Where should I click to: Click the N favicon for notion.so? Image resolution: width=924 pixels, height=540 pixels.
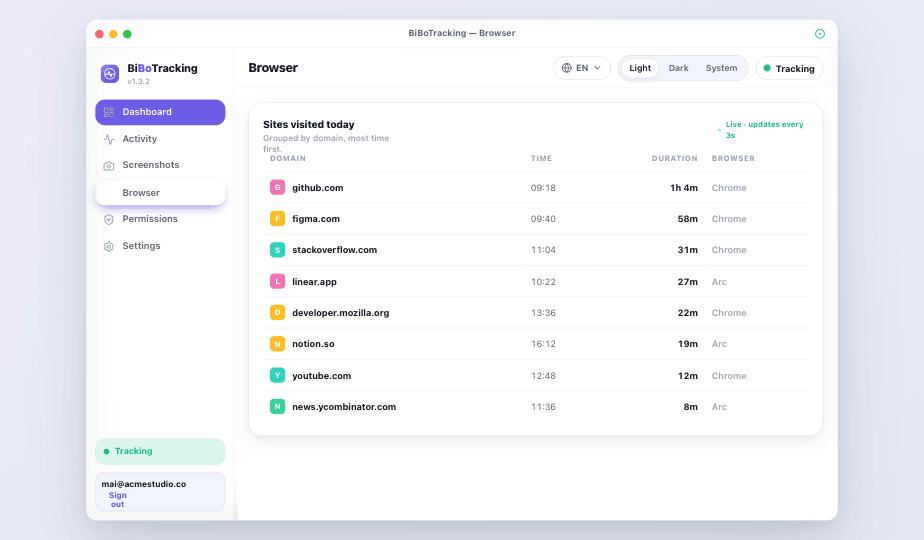click(x=278, y=344)
